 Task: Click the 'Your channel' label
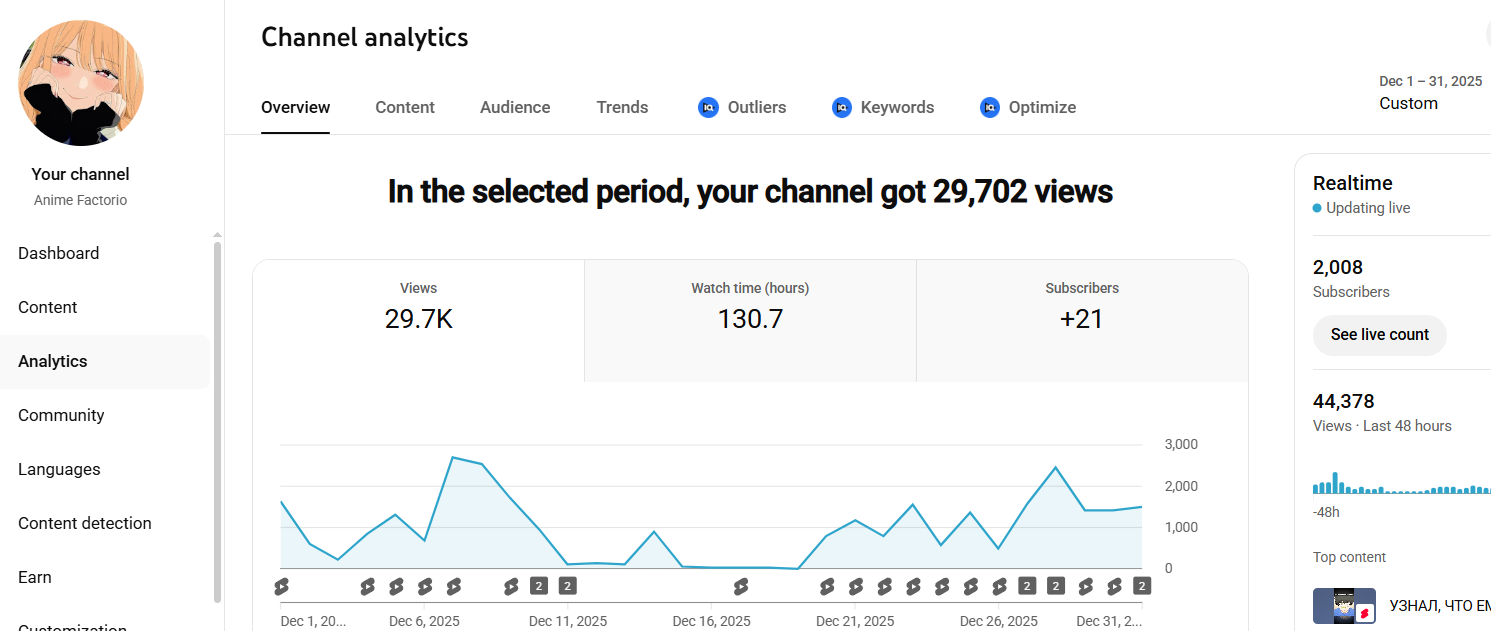80,174
